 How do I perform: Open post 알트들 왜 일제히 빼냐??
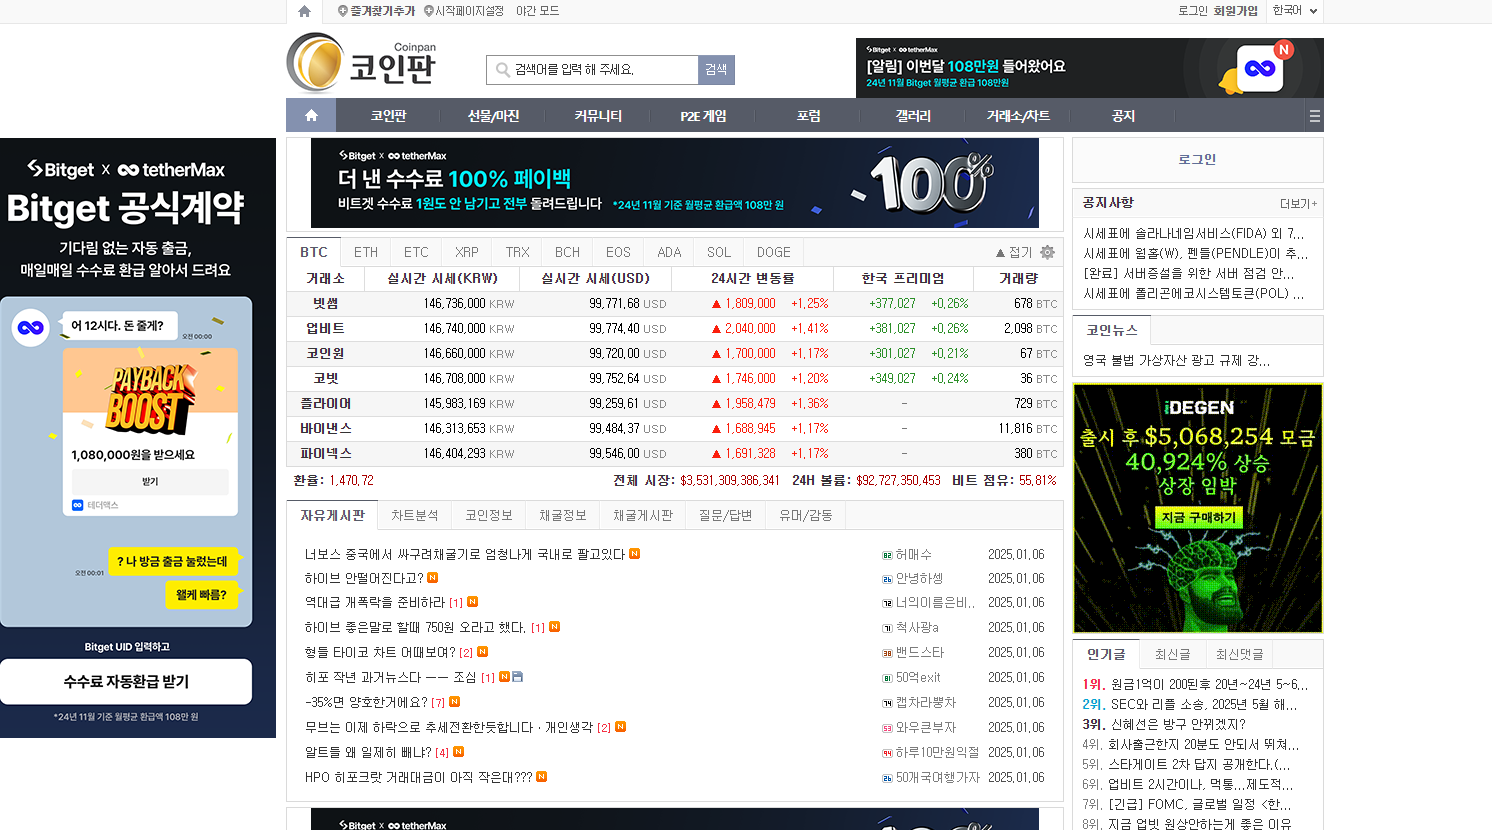click(x=368, y=752)
